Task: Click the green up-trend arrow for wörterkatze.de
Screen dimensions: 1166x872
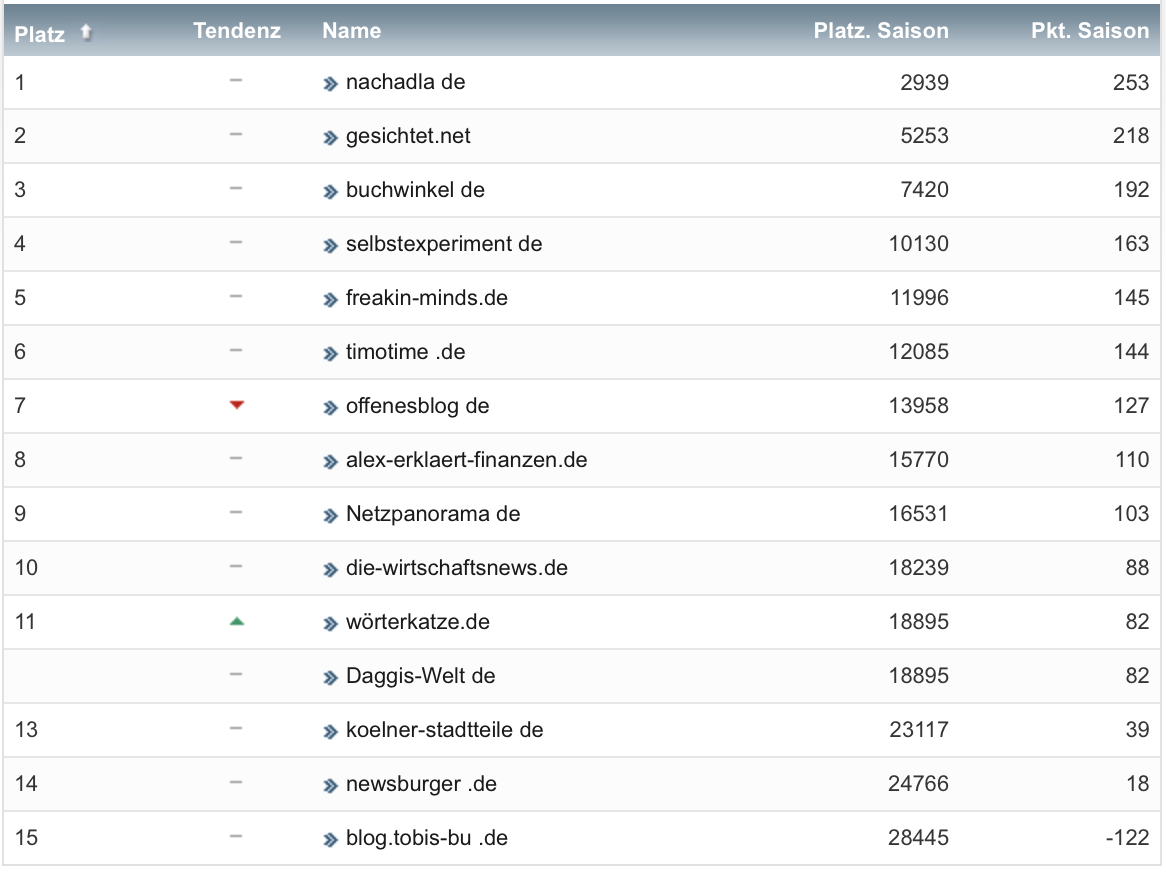Action: (x=236, y=621)
